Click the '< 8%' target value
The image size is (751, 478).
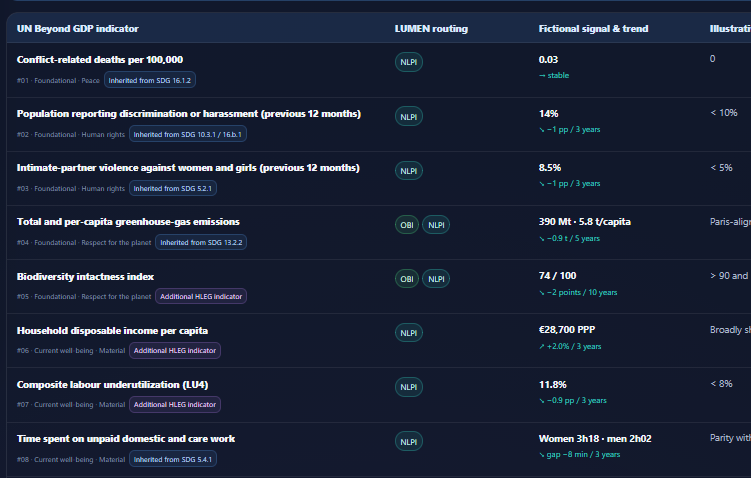721,384
